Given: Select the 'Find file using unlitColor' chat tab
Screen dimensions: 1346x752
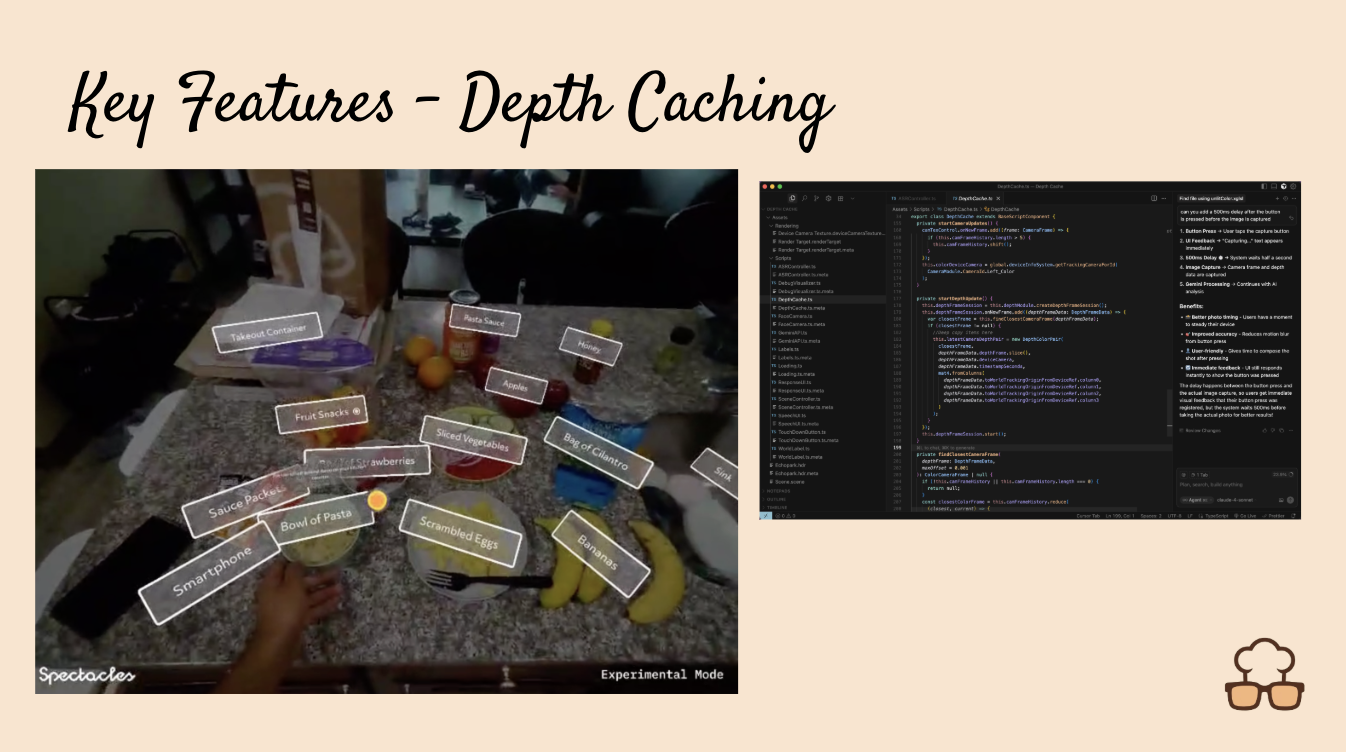Looking at the screenshot, I should (x=1211, y=198).
